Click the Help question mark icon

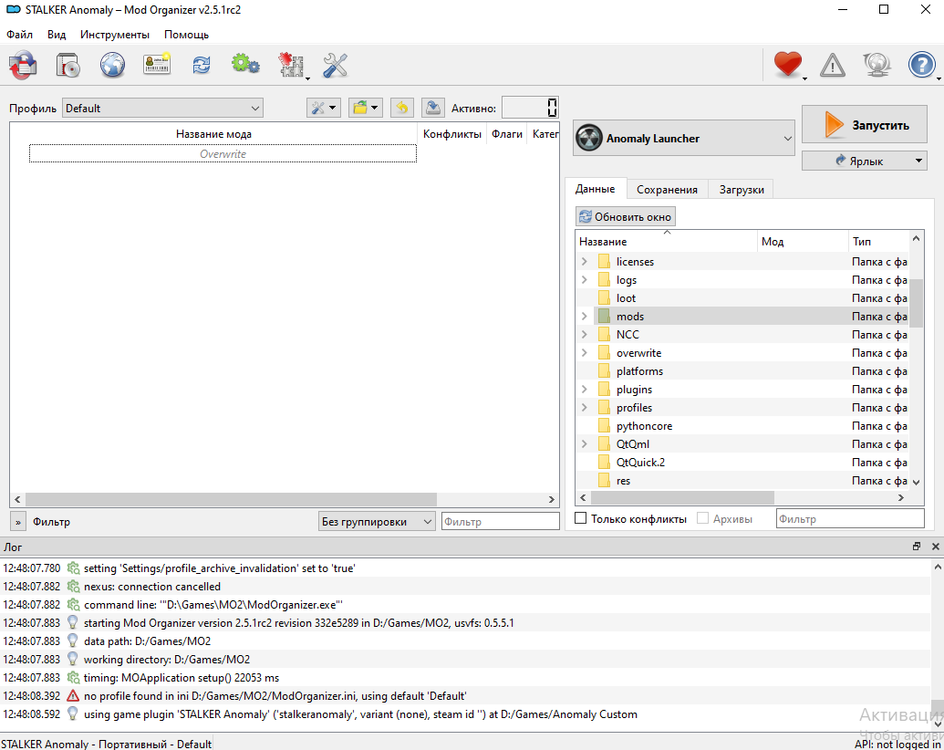pyautogui.click(x=921, y=66)
